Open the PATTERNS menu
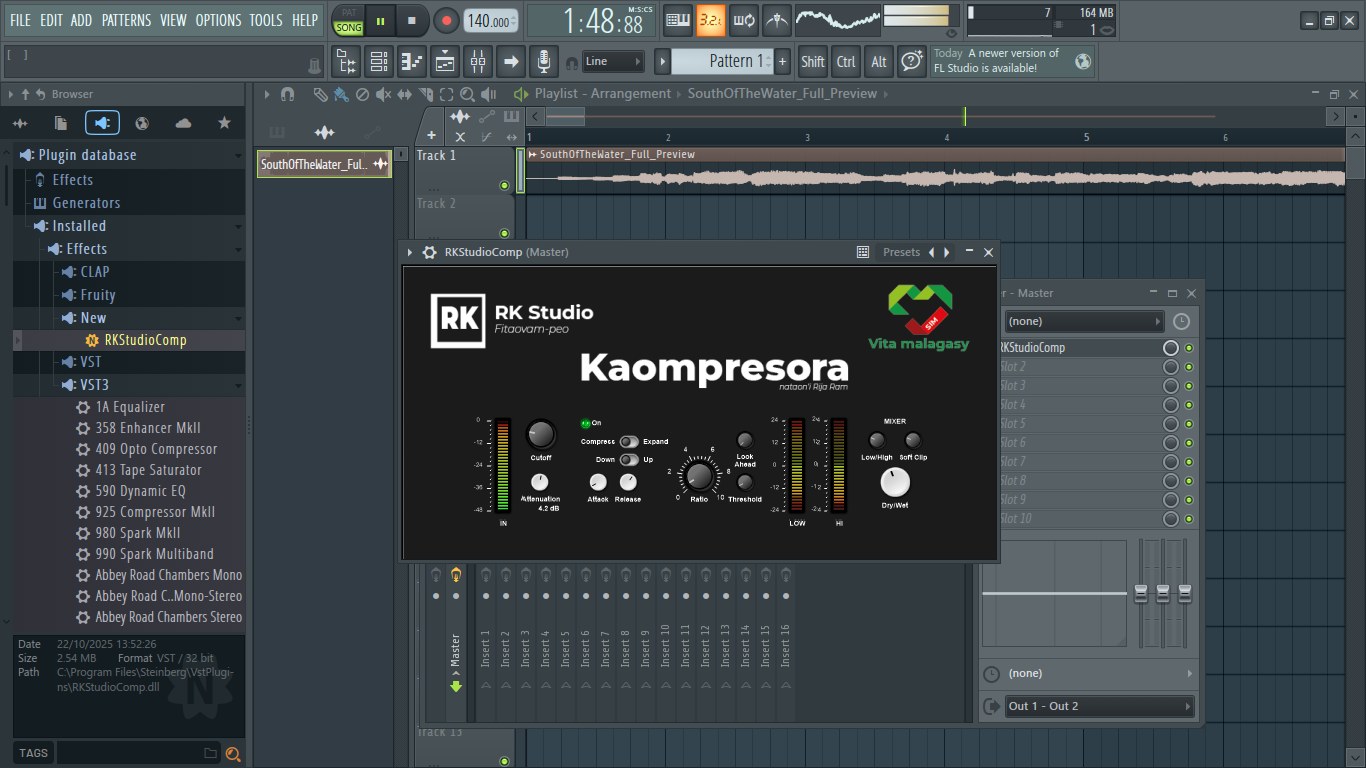This screenshot has width=1366, height=768. pos(126,20)
